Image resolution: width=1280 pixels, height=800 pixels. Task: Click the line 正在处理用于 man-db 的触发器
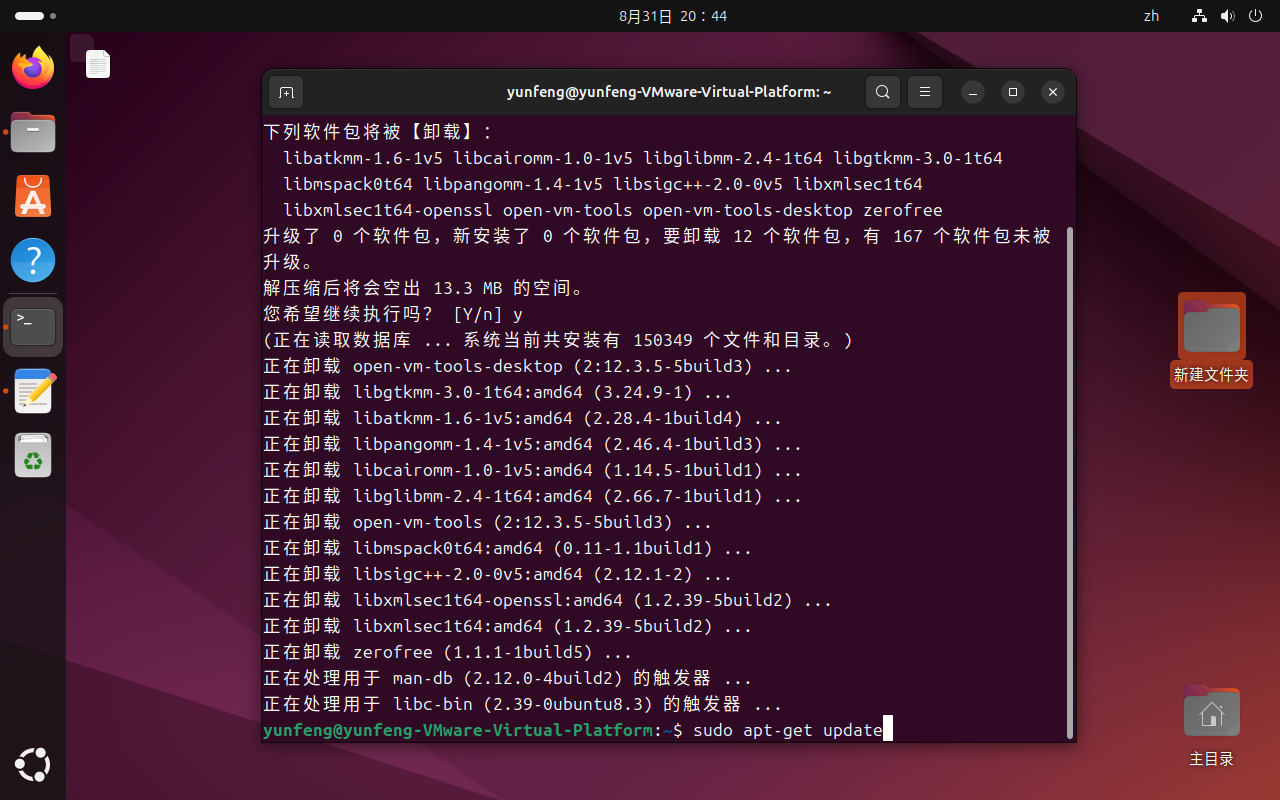[x=507, y=678]
